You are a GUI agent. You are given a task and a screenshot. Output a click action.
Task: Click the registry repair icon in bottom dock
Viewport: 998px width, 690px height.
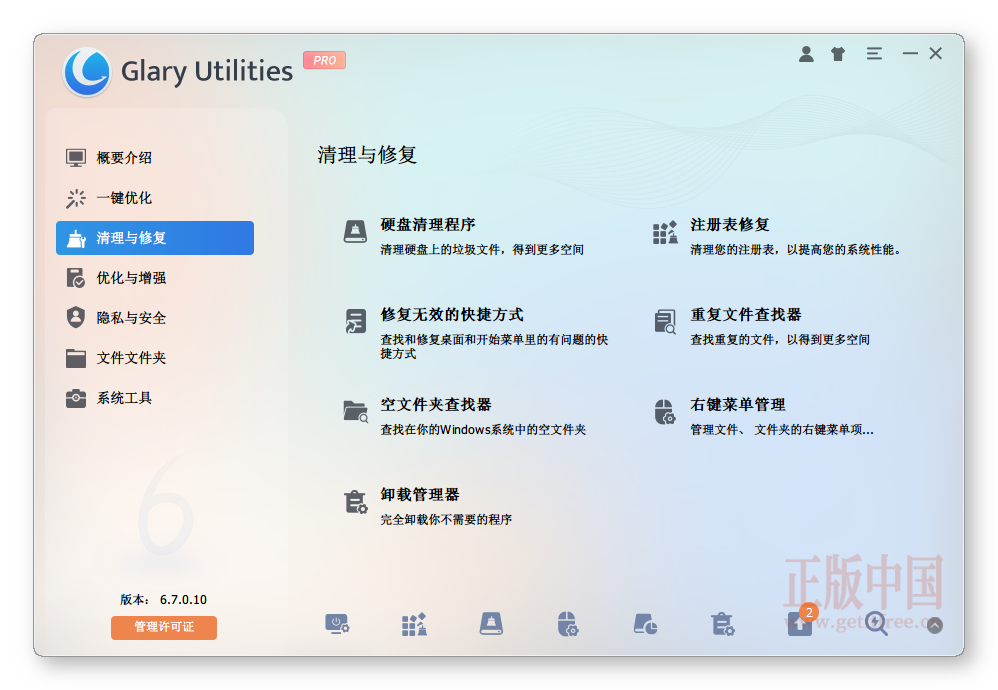[414, 624]
